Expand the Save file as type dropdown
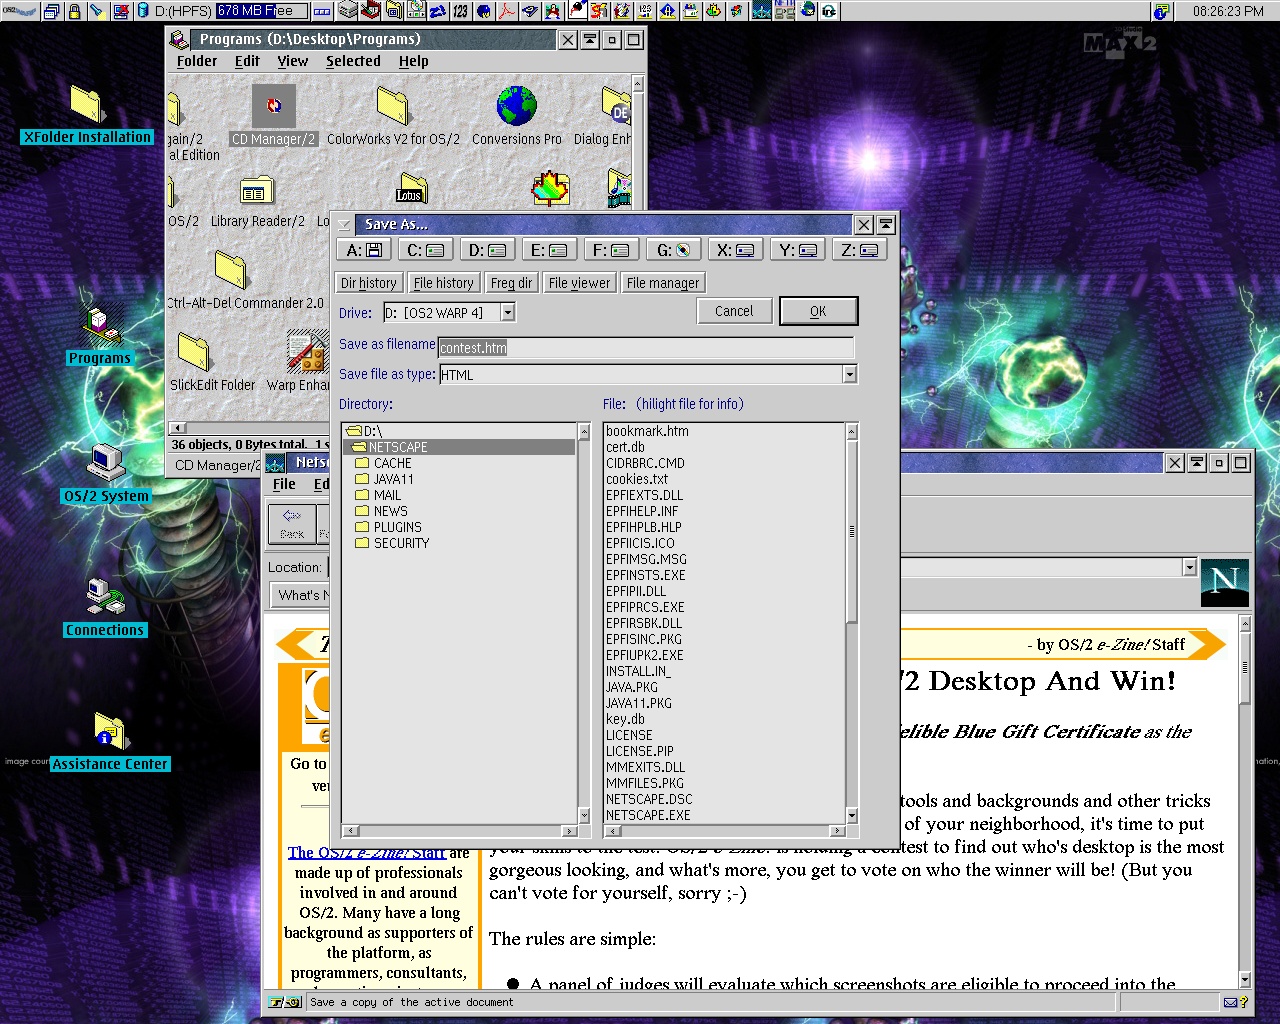 pyautogui.click(x=849, y=374)
